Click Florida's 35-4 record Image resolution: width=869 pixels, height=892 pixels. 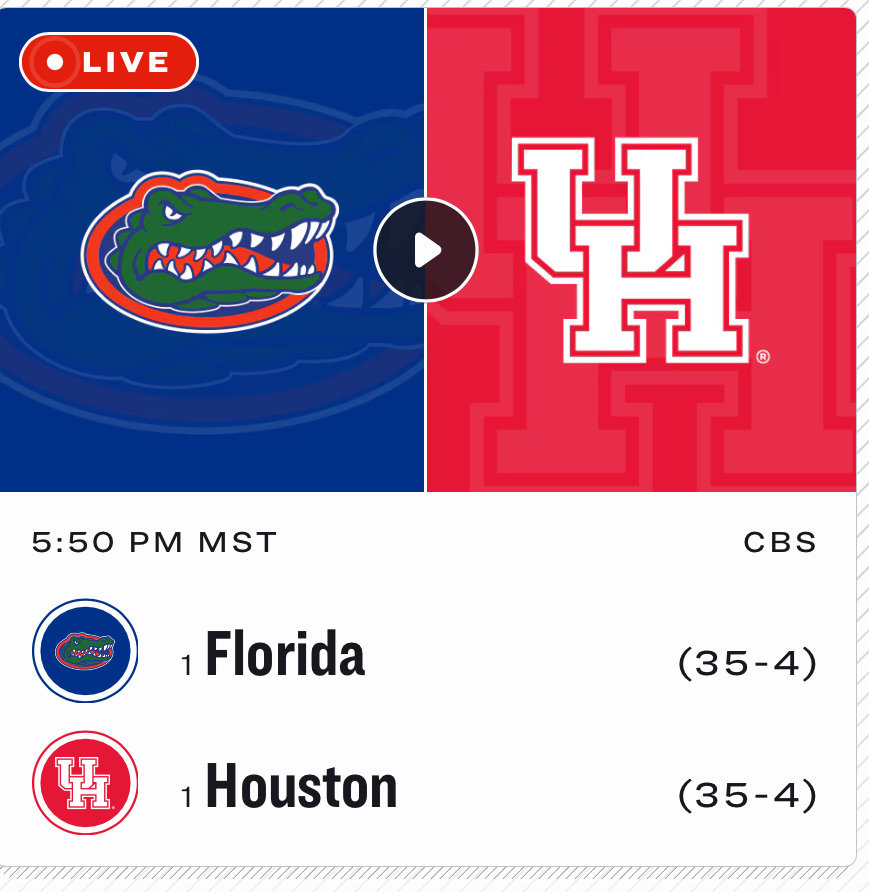747,663
